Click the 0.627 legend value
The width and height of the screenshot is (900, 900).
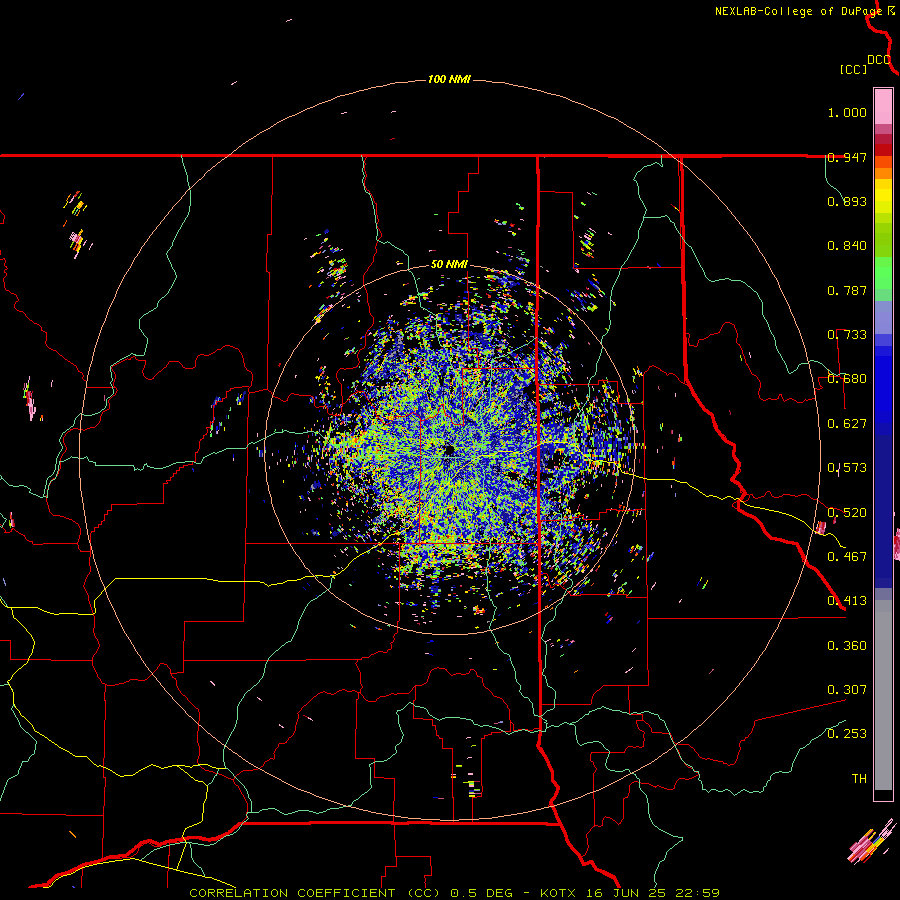[847, 424]
